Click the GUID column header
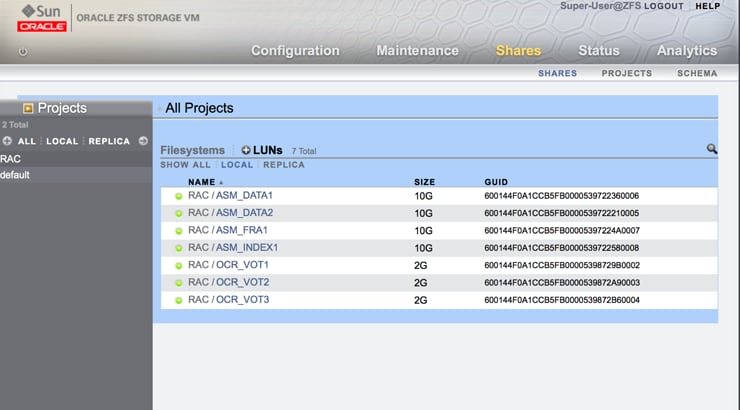This screenshot has width=740, height=410. (496, 182)
